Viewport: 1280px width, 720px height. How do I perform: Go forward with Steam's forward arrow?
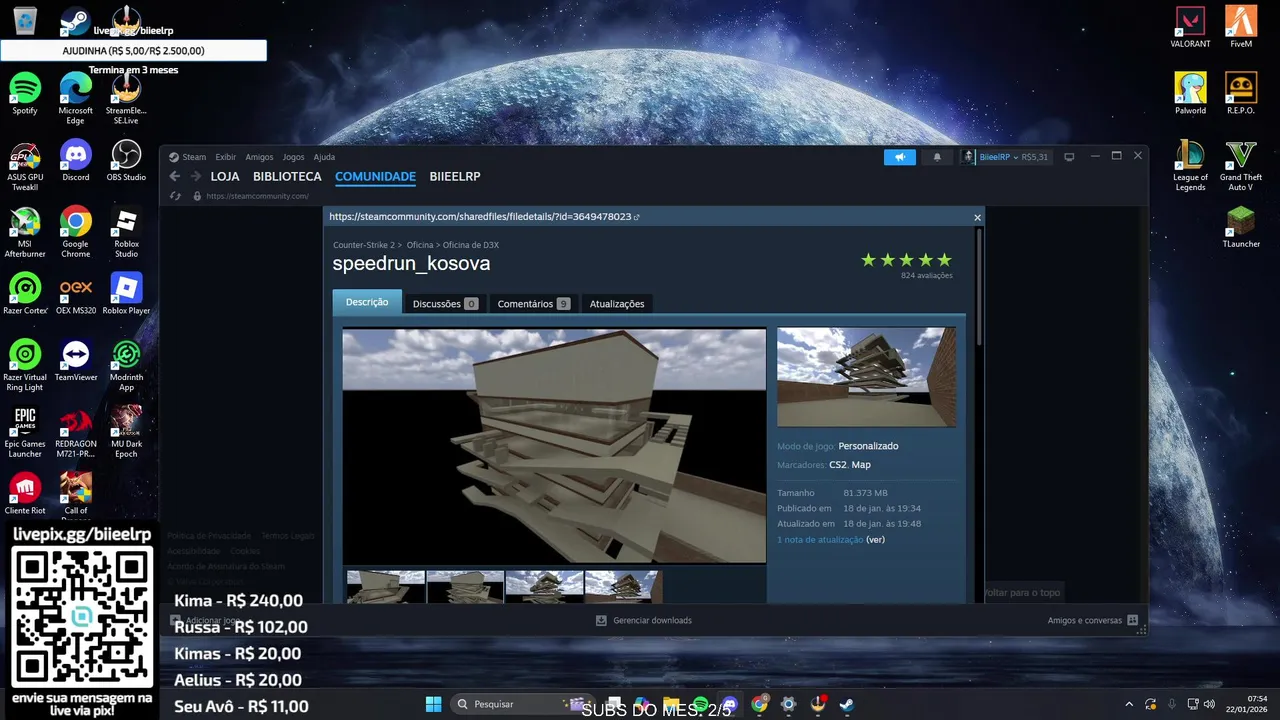pos(196,176)
